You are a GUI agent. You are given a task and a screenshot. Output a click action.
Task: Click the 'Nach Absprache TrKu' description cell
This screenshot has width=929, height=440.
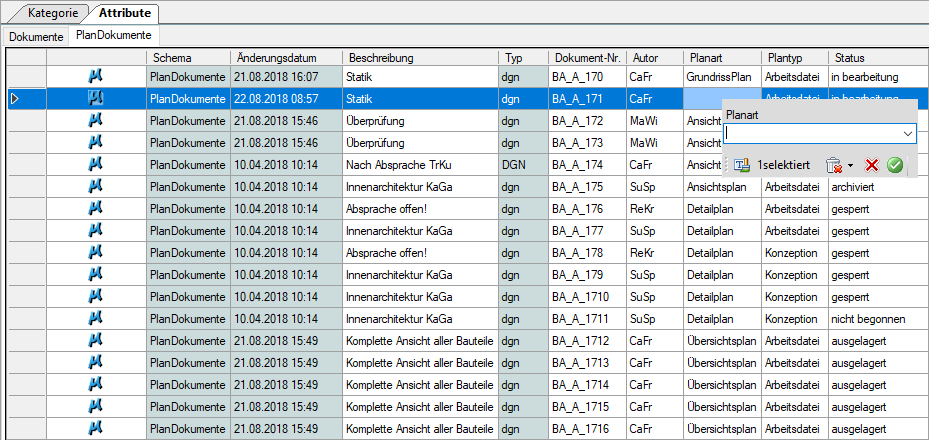pyautogui.click(x=421, y=165)
